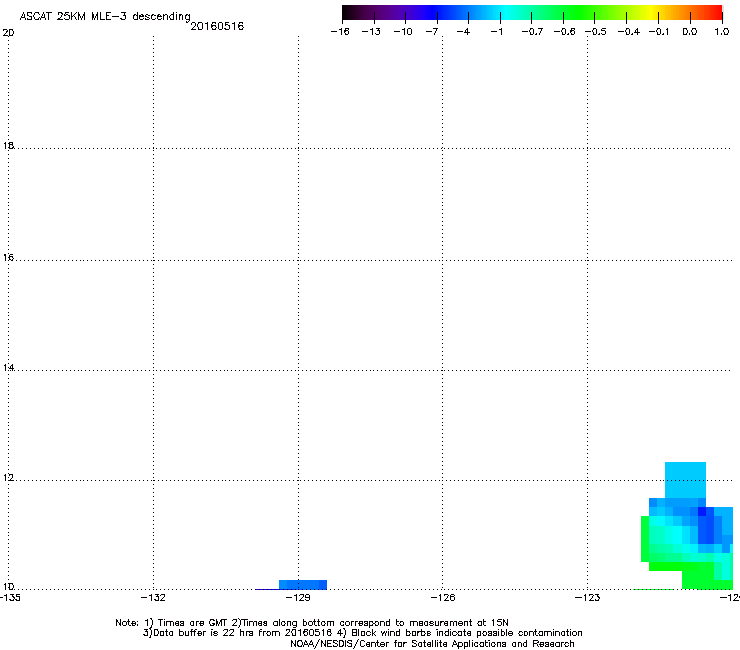Image resolution: width=740 pixels, height=650 pixels.
Task: Click the light blue data block above 12N
Action: coord(685,480)
